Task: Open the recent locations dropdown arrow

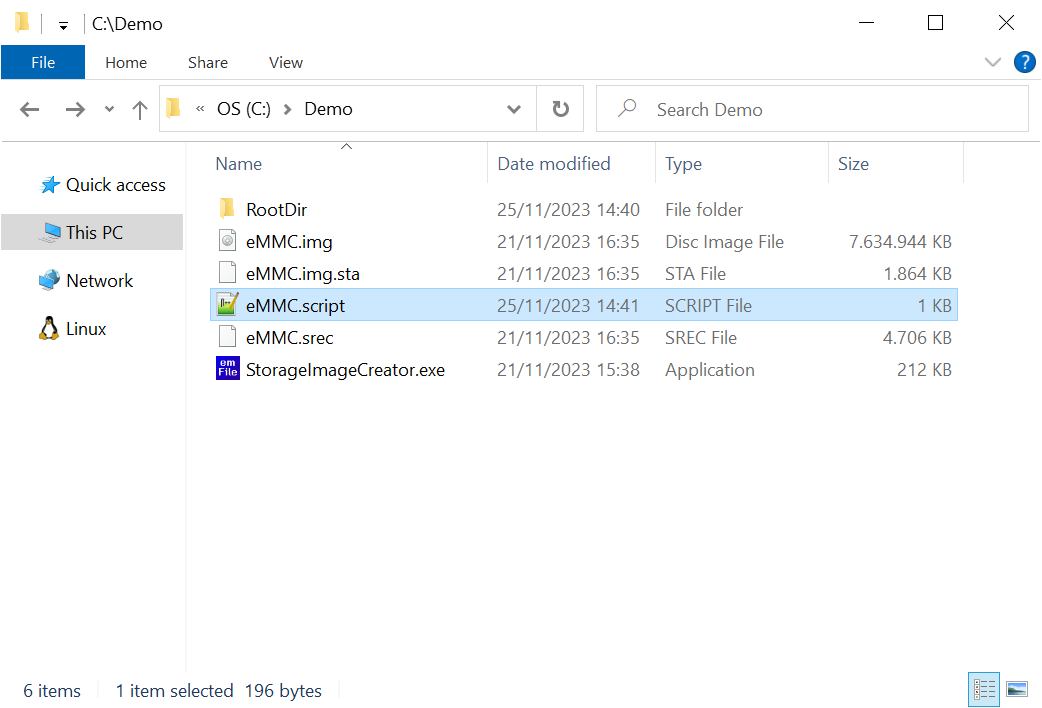Action: [x=109, y=109]
